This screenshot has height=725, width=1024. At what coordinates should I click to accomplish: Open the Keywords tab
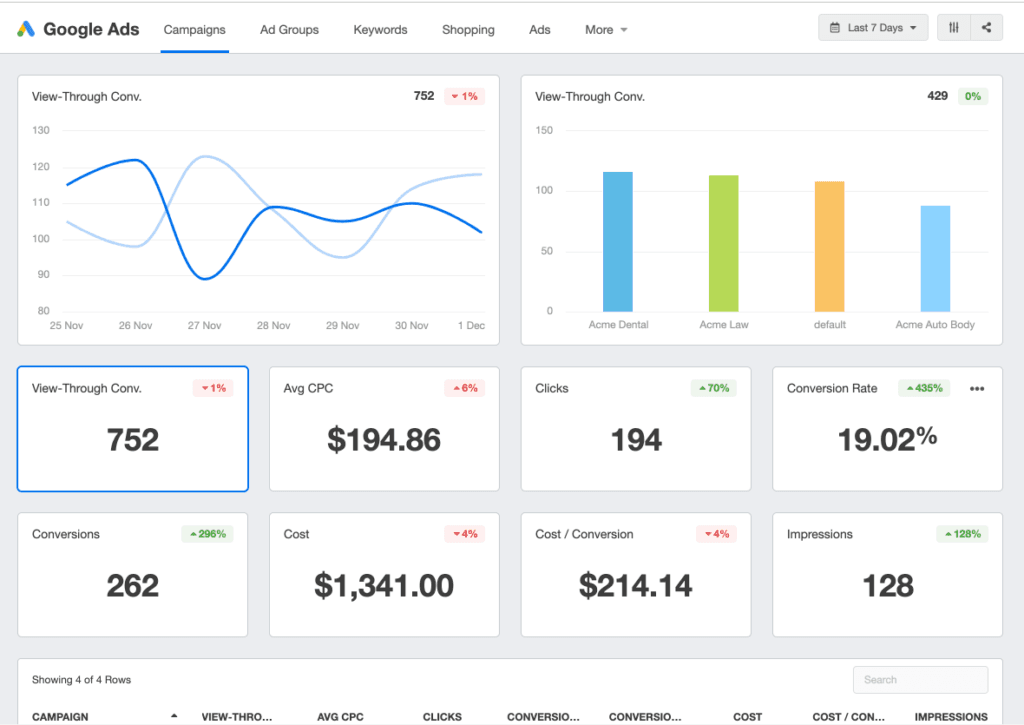[x=380, y=30]
